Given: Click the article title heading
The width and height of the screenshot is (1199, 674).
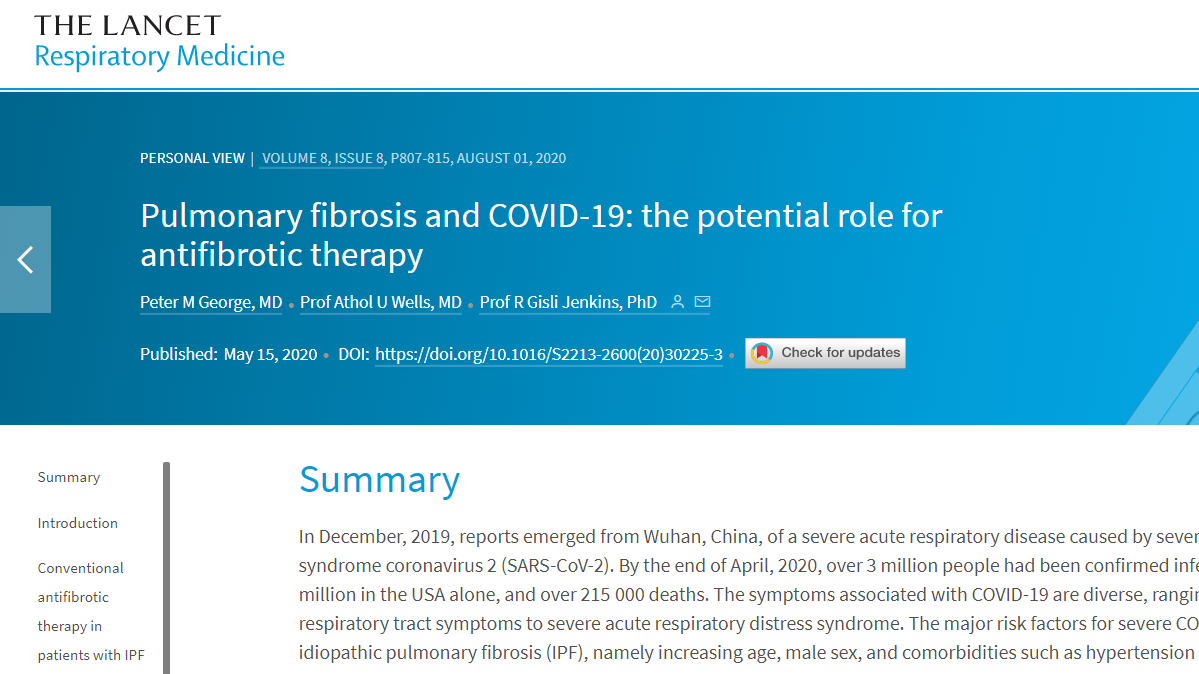Looking at the screenshot, I should click(541, 234).
